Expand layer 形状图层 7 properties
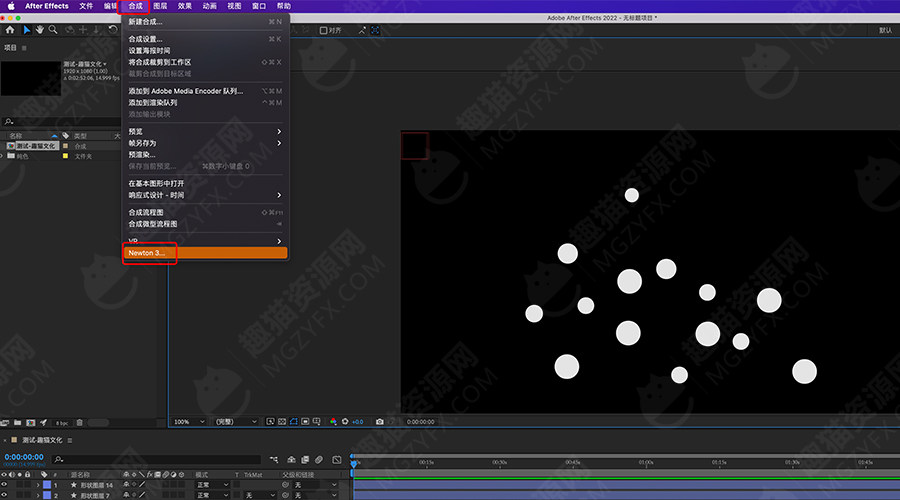 [38, 495]
